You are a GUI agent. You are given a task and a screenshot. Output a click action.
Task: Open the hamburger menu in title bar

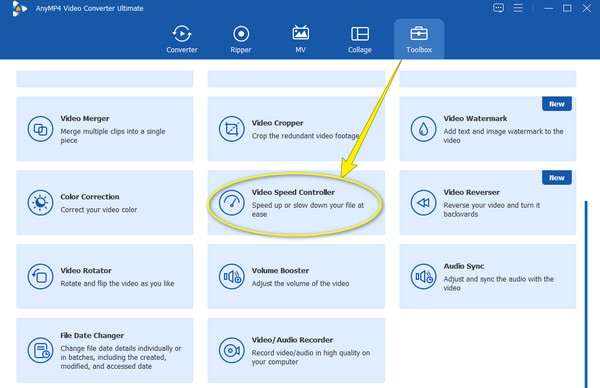pyautogui.click(x=518, y=8)
